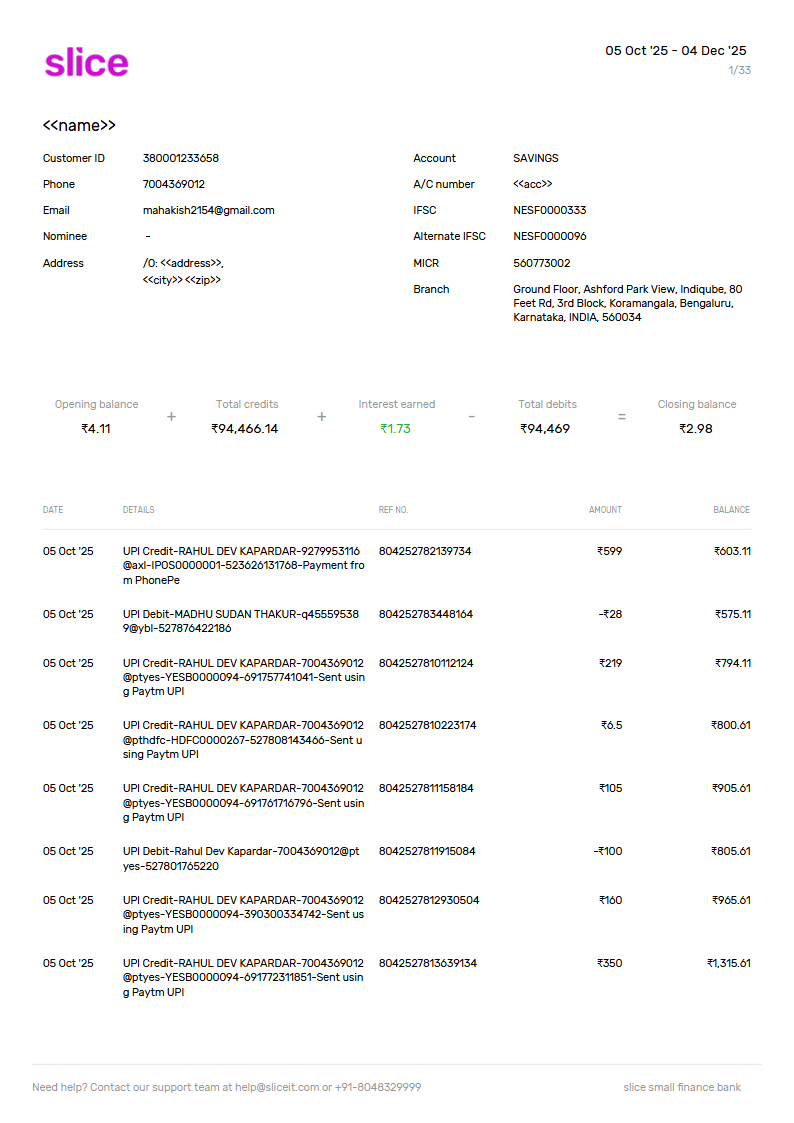The width and height of the screenshot is (794, 1123).
Task: Click the slice logo
Action: (x=87, y=63)
